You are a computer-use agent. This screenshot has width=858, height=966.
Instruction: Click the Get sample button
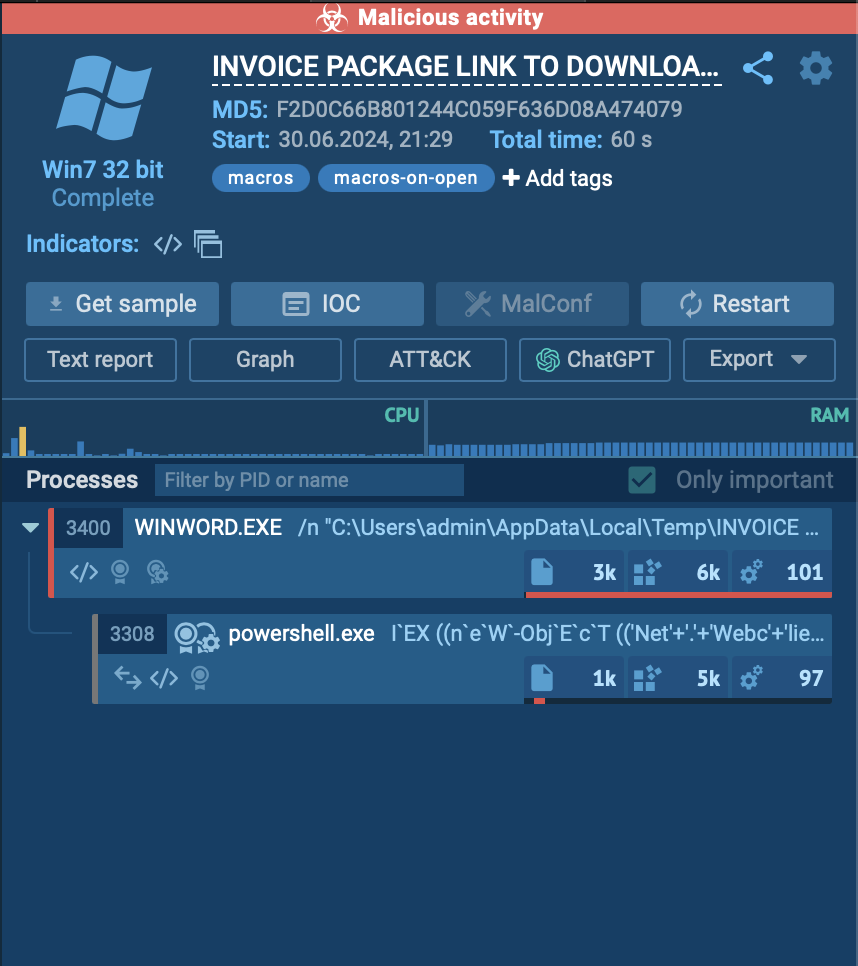122,304
